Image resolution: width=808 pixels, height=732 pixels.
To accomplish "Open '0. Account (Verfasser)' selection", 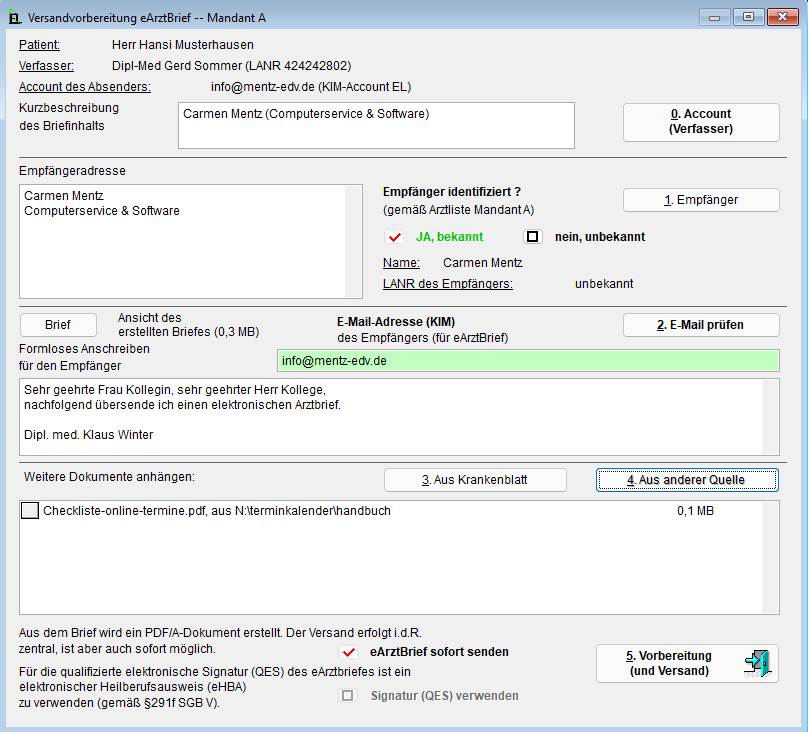I will pos(700,122).
